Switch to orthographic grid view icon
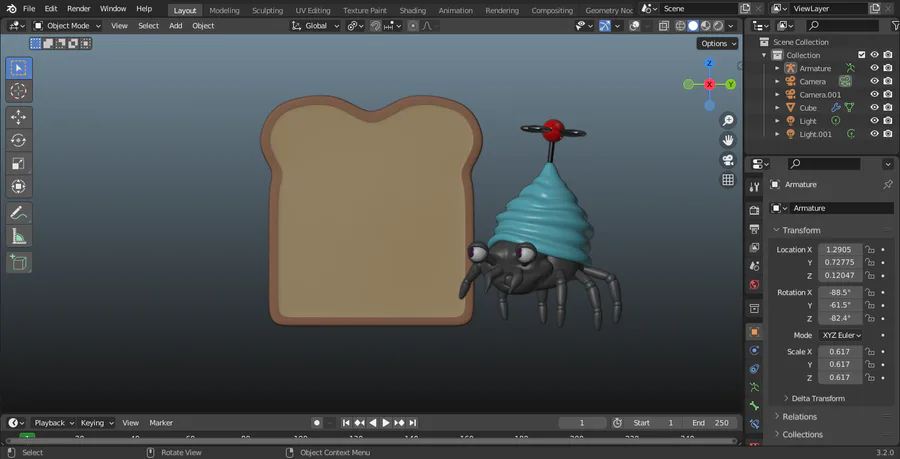 [x=728, y=180]
